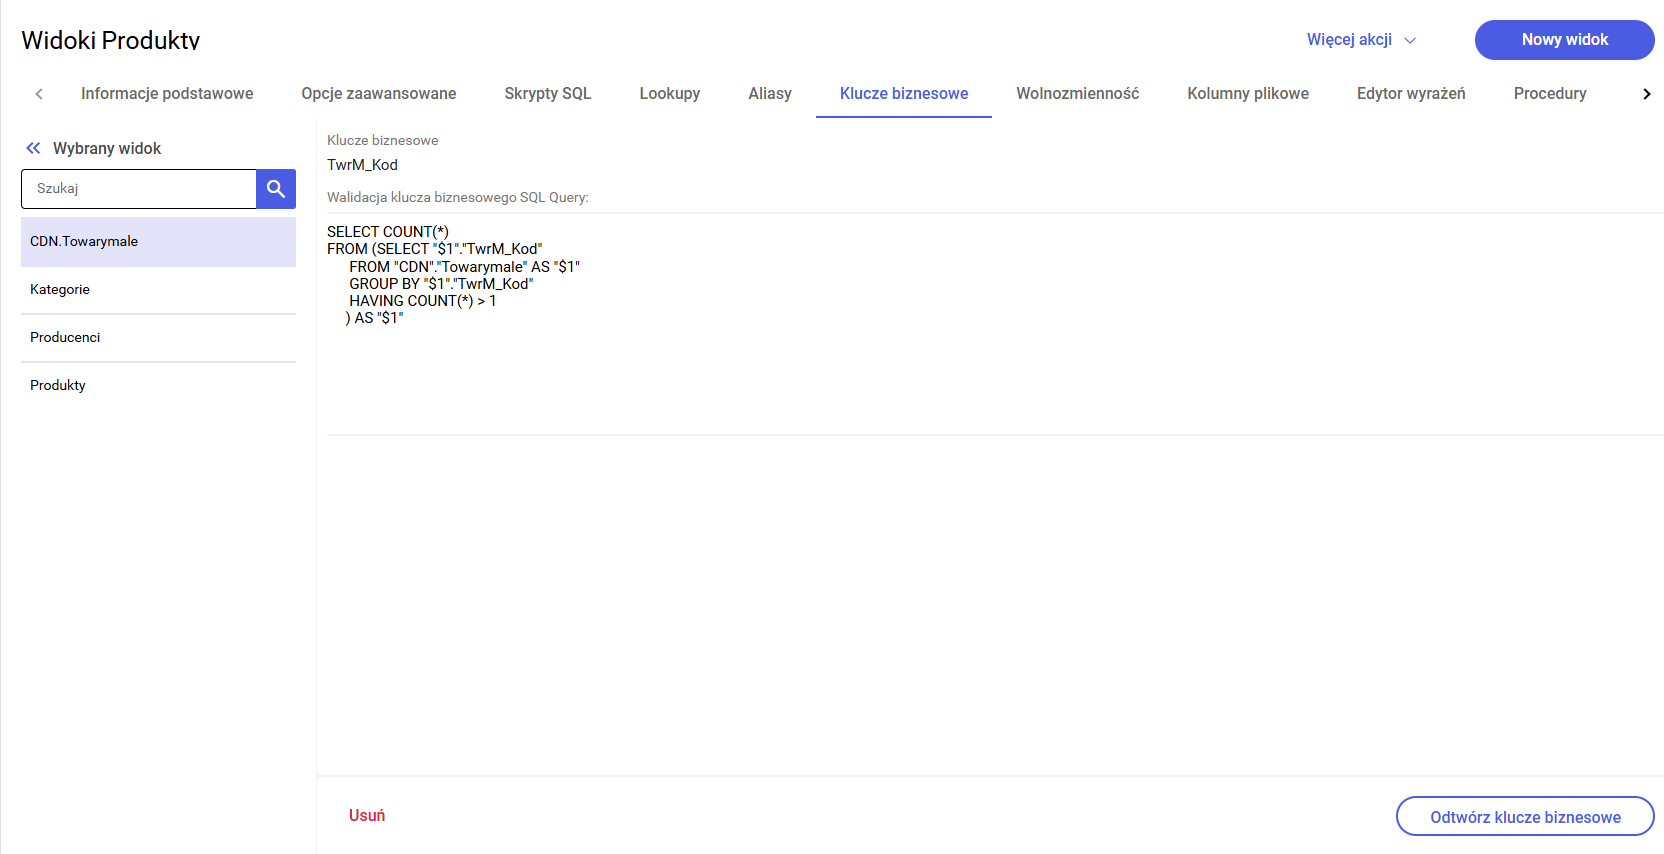This screenshot has height=854, width=1664.
Task: Click the GROUP BY query line
Action: pyautogui.click(x=441, y=284)
